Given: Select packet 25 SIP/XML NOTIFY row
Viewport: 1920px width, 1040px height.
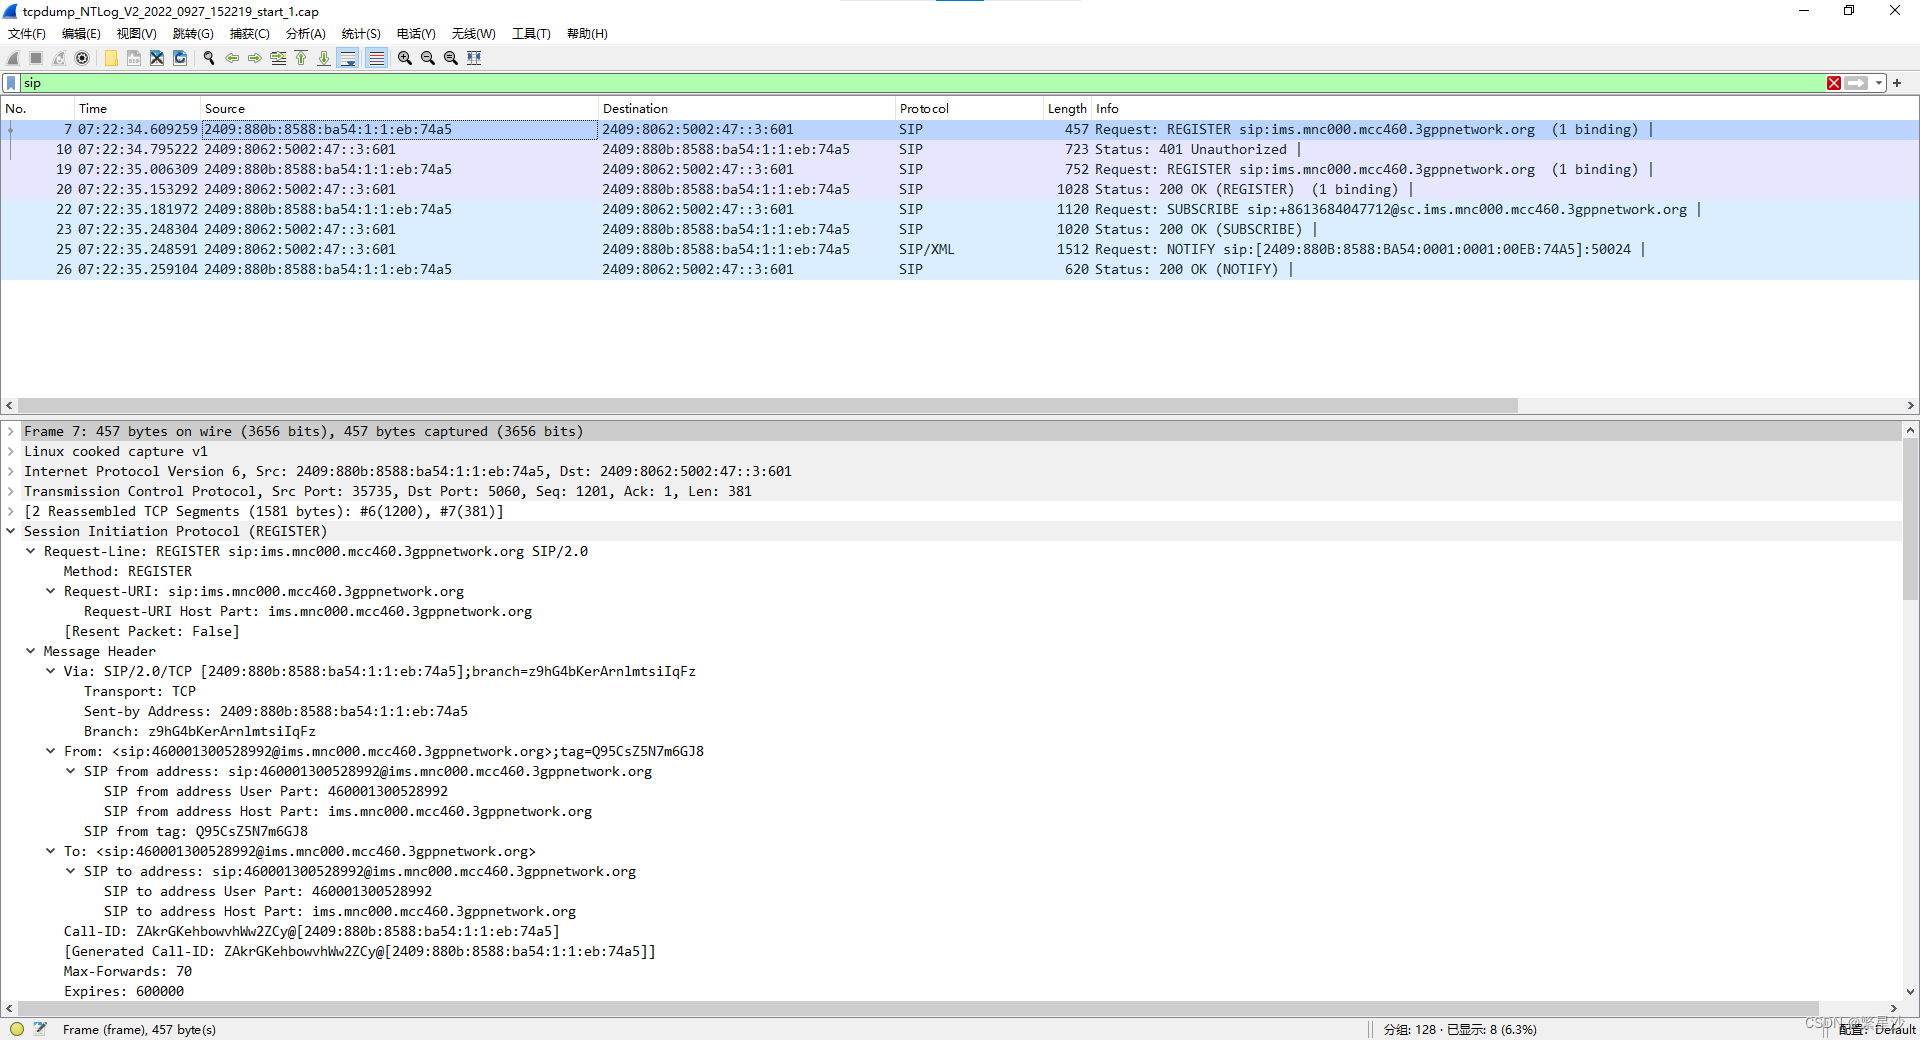Looking at the screenshot, I should coord(958,249).
